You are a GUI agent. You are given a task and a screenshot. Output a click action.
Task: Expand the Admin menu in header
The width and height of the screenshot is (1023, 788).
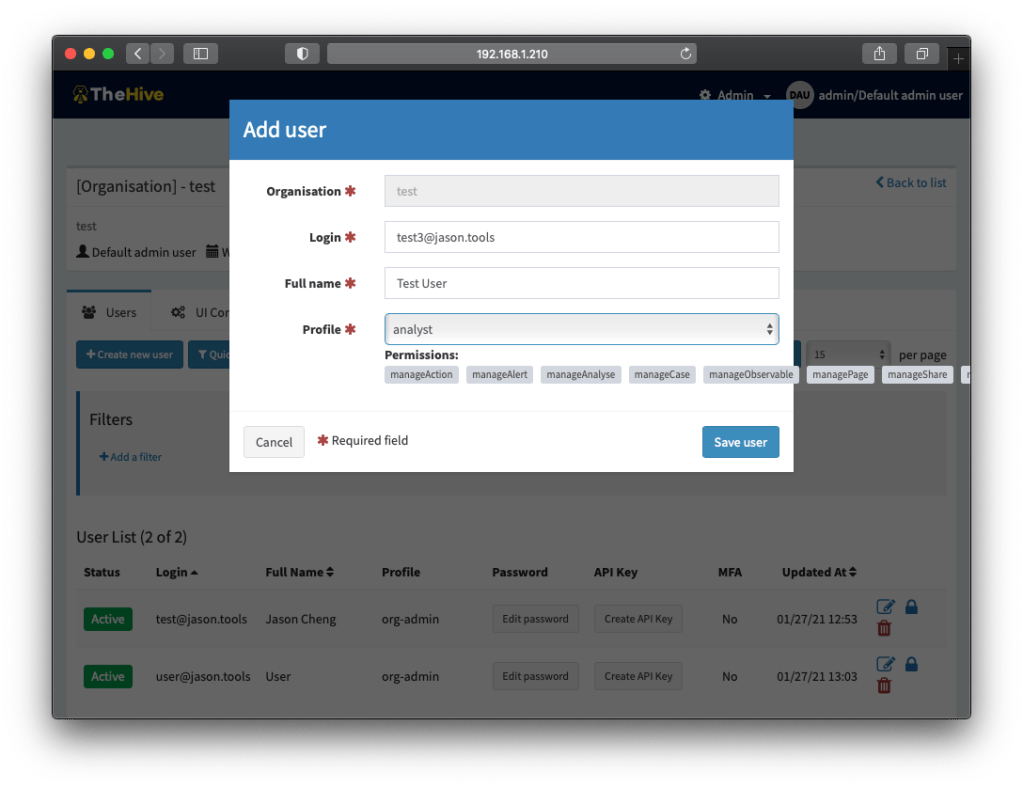735,96
